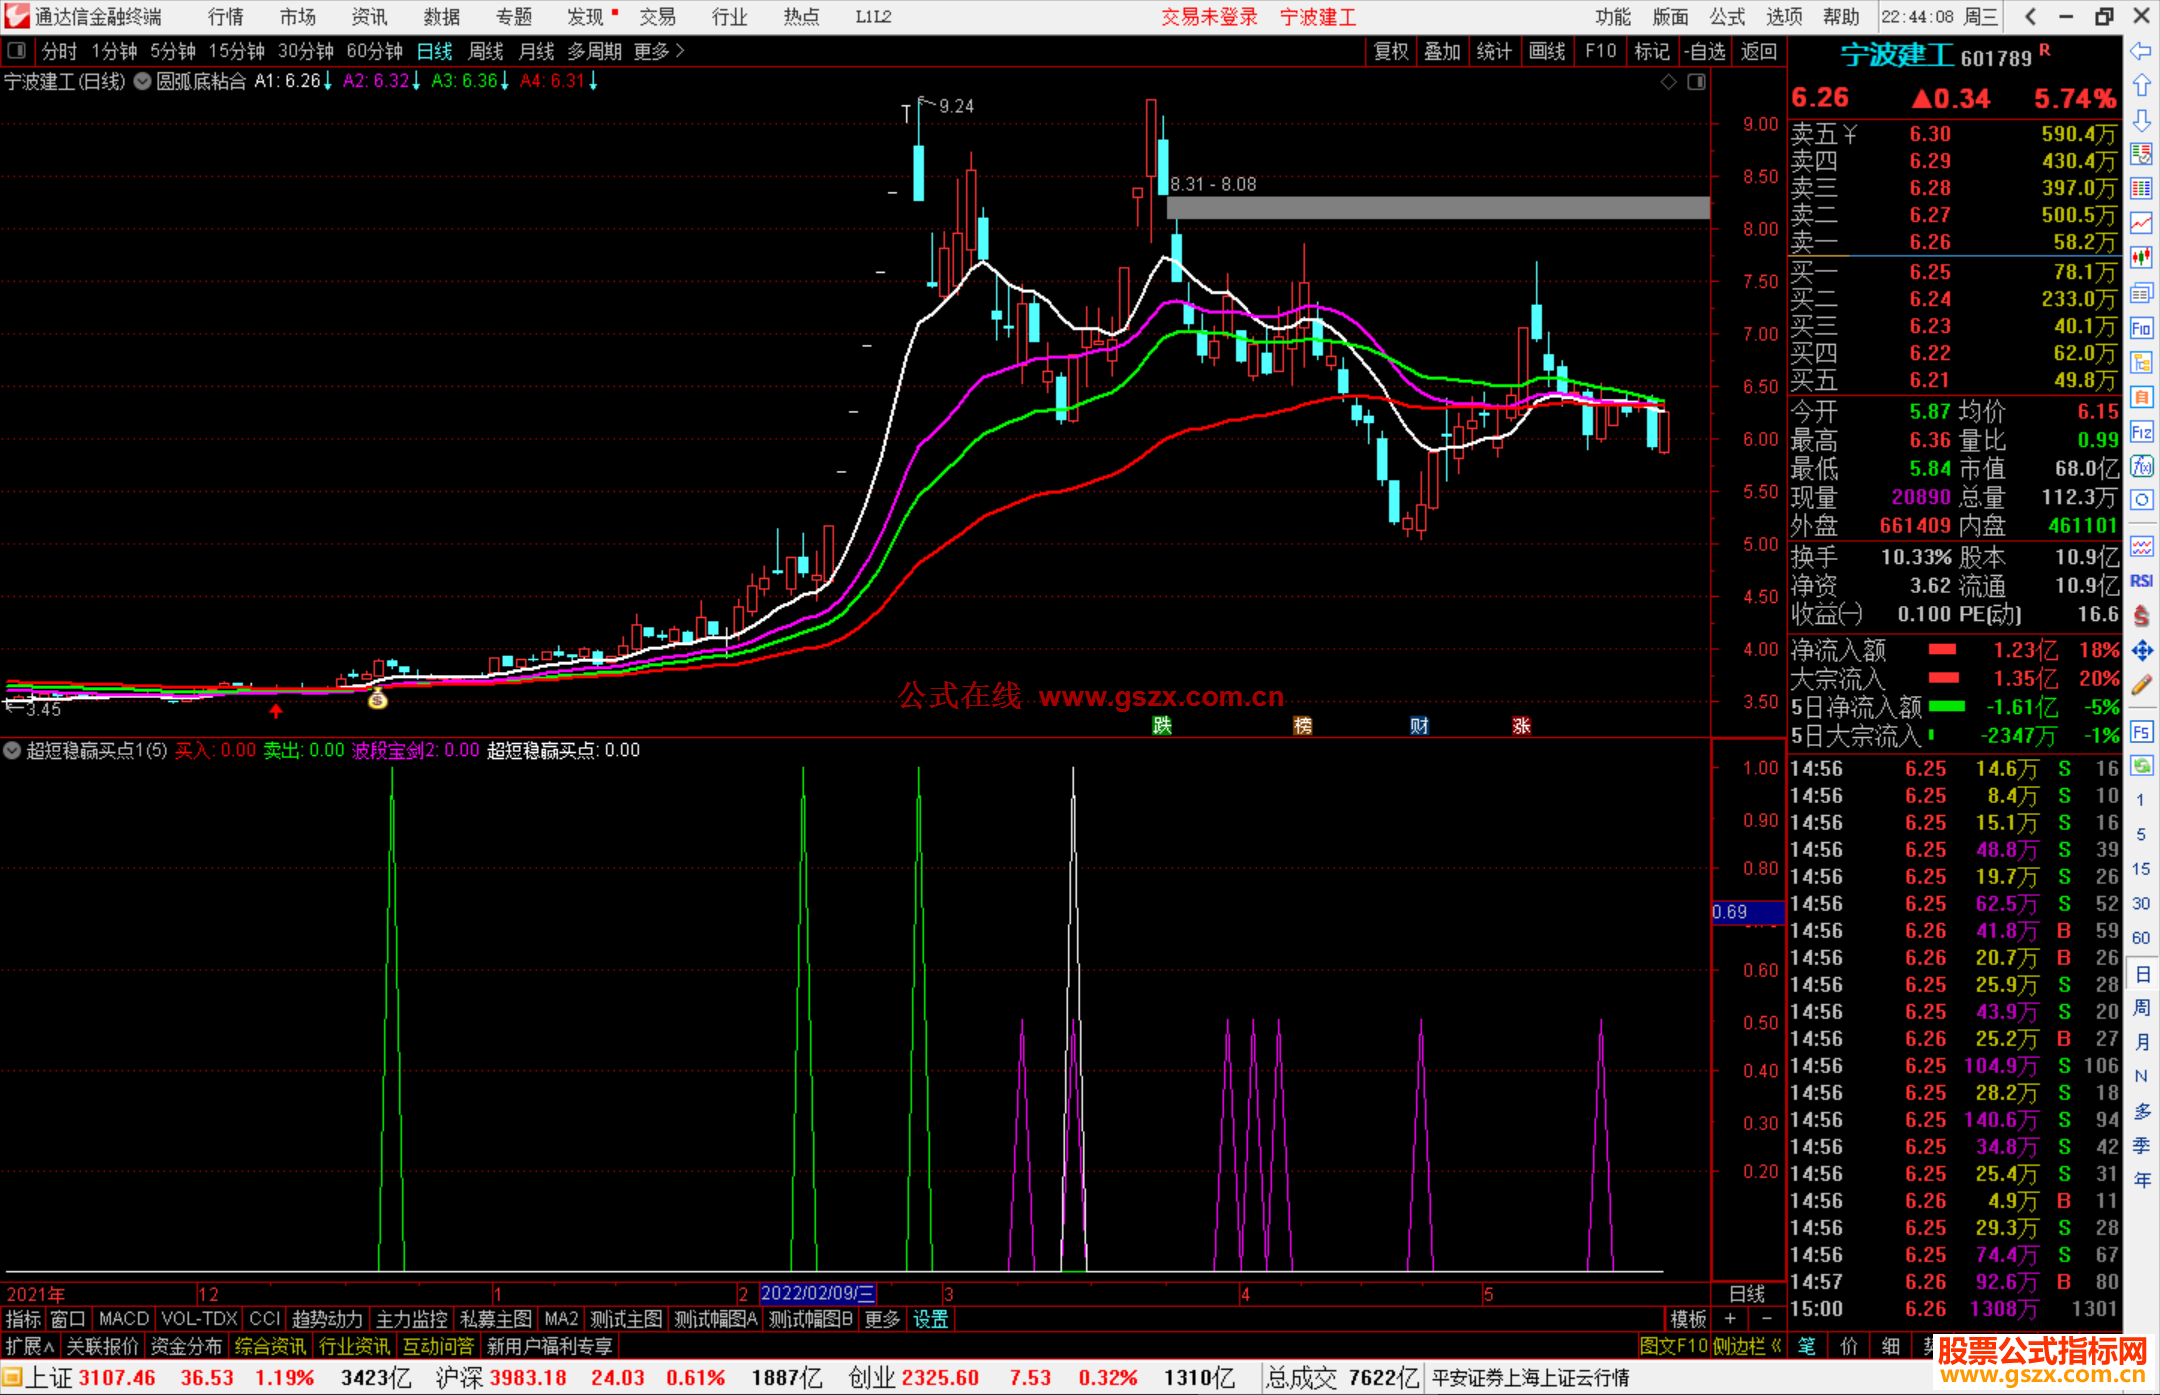Image resolution: width=2160 pixels, height=1395 pixels.
Task: Click the candlestick chart sidebar icon
Action: tap(2141, 258)
